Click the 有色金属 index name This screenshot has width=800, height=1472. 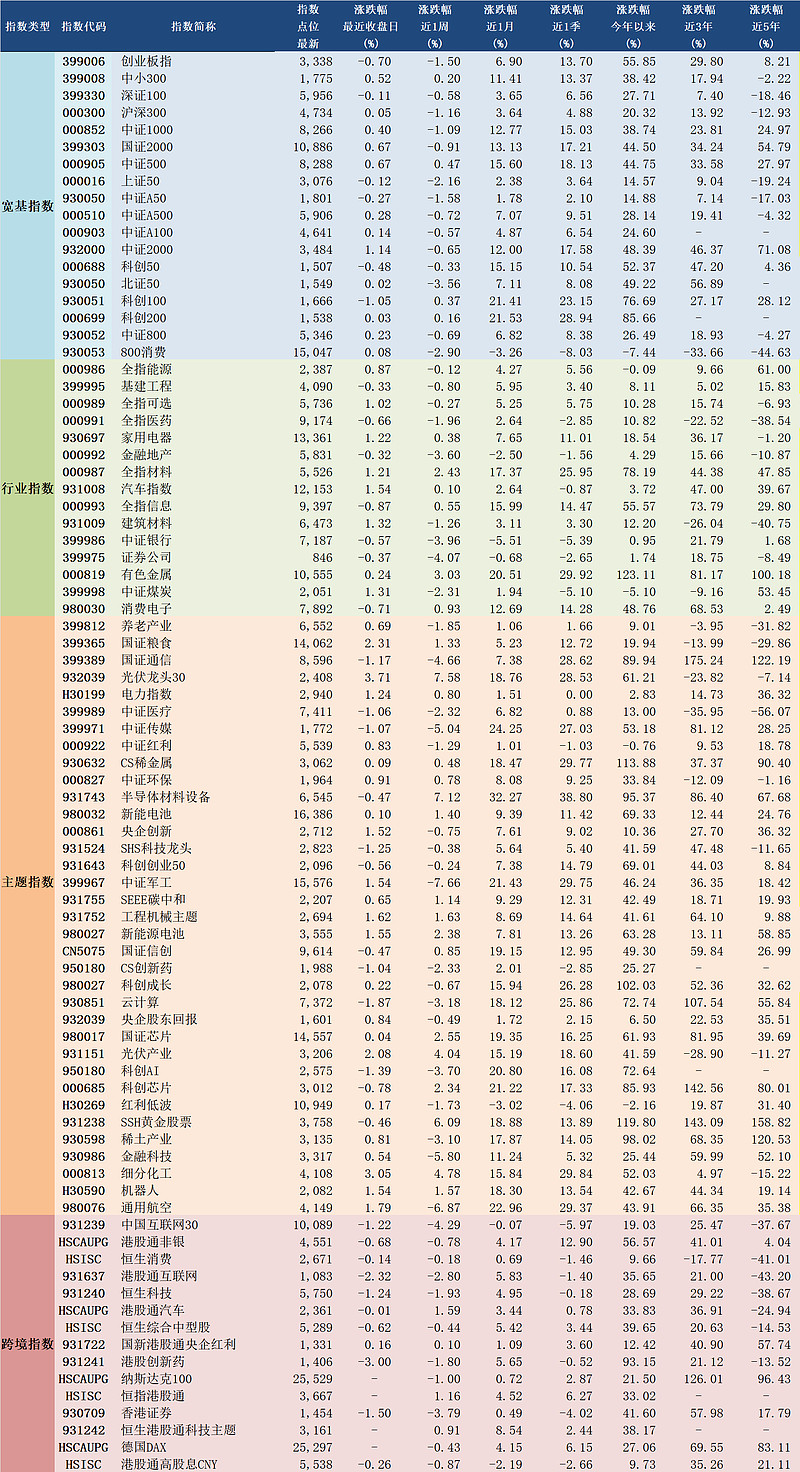pos(145,574)
